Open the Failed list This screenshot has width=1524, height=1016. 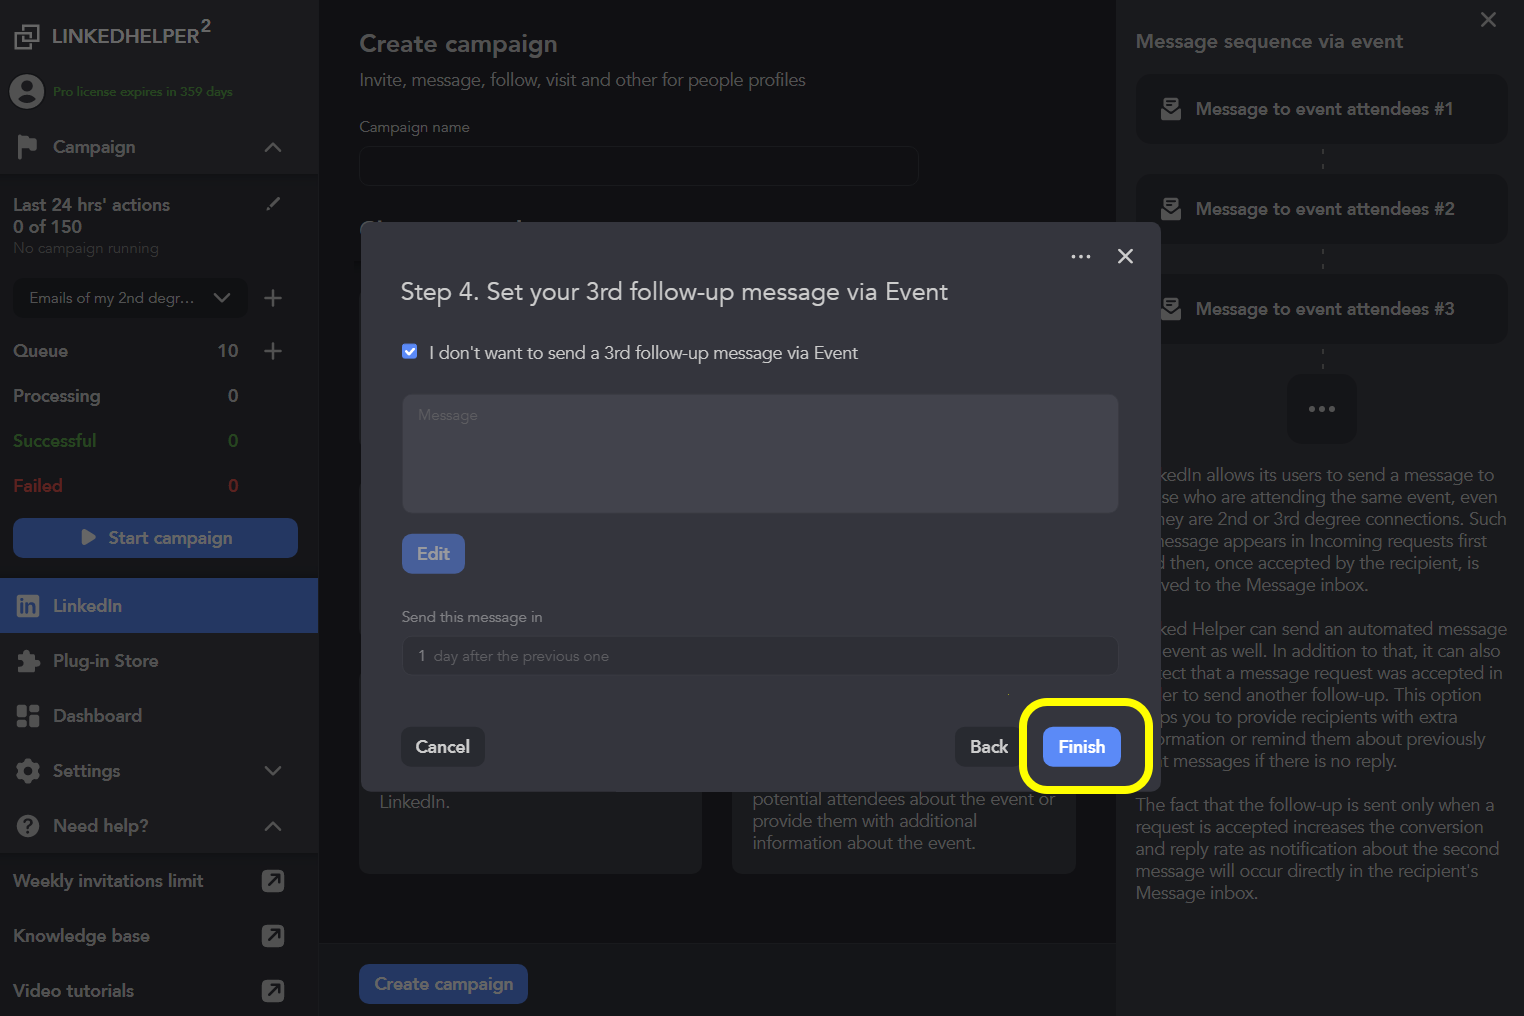pyautogui.click(x=126, y=486)
